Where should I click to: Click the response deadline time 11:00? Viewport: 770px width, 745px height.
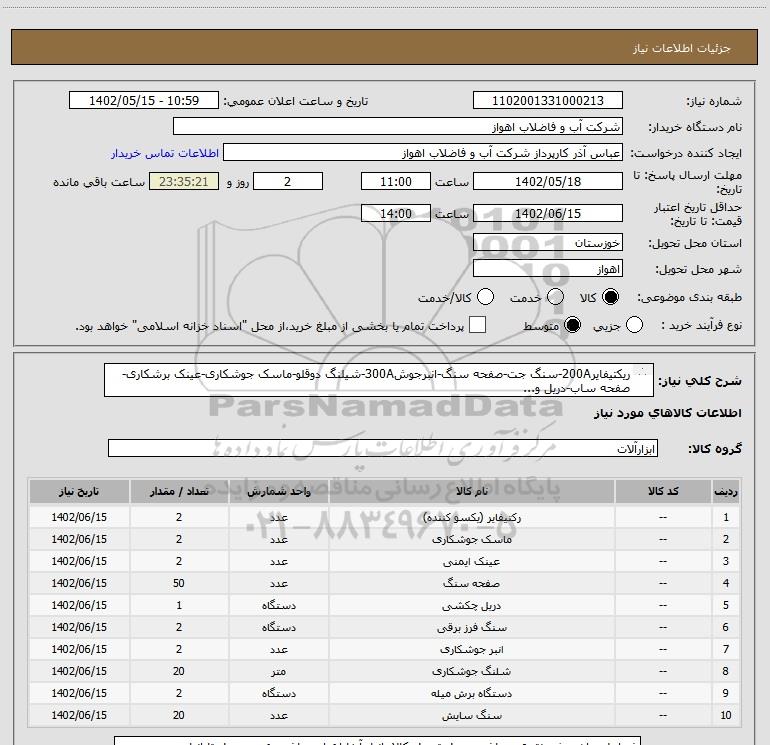(396, 181)
